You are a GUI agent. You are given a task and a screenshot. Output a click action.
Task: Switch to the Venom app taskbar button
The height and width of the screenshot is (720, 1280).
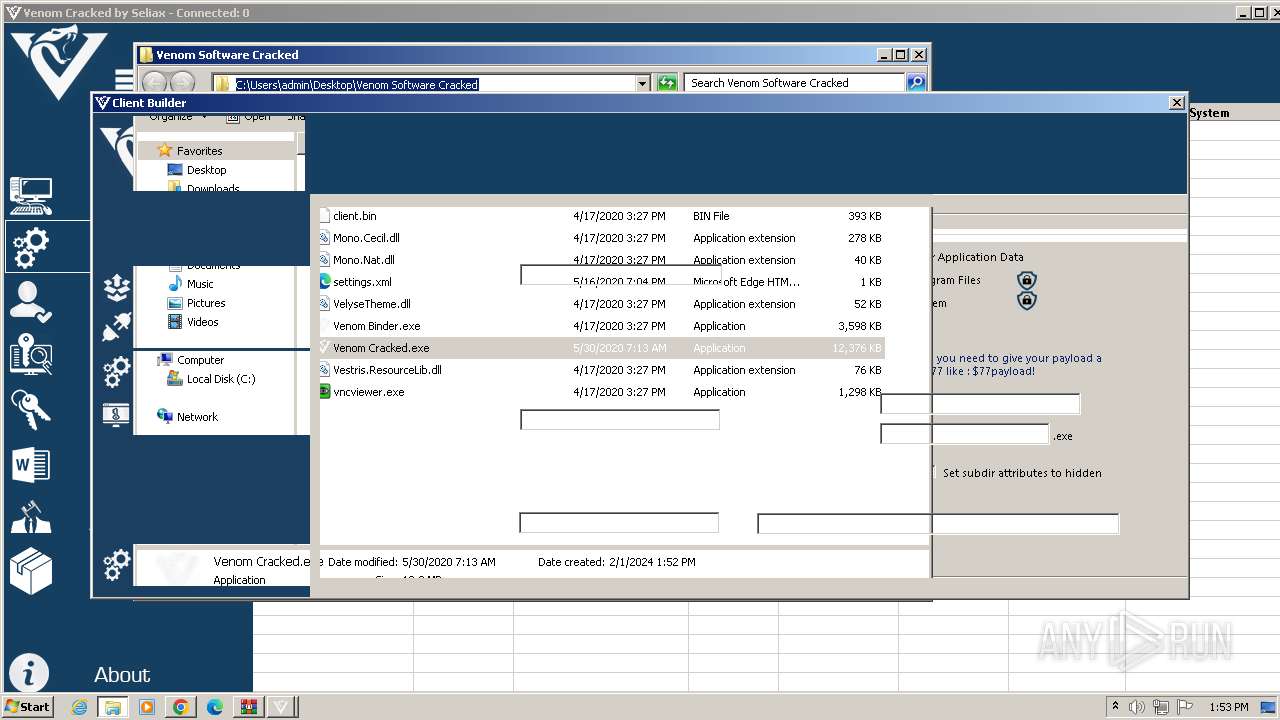pyautogui.click(x=281, y=707)
